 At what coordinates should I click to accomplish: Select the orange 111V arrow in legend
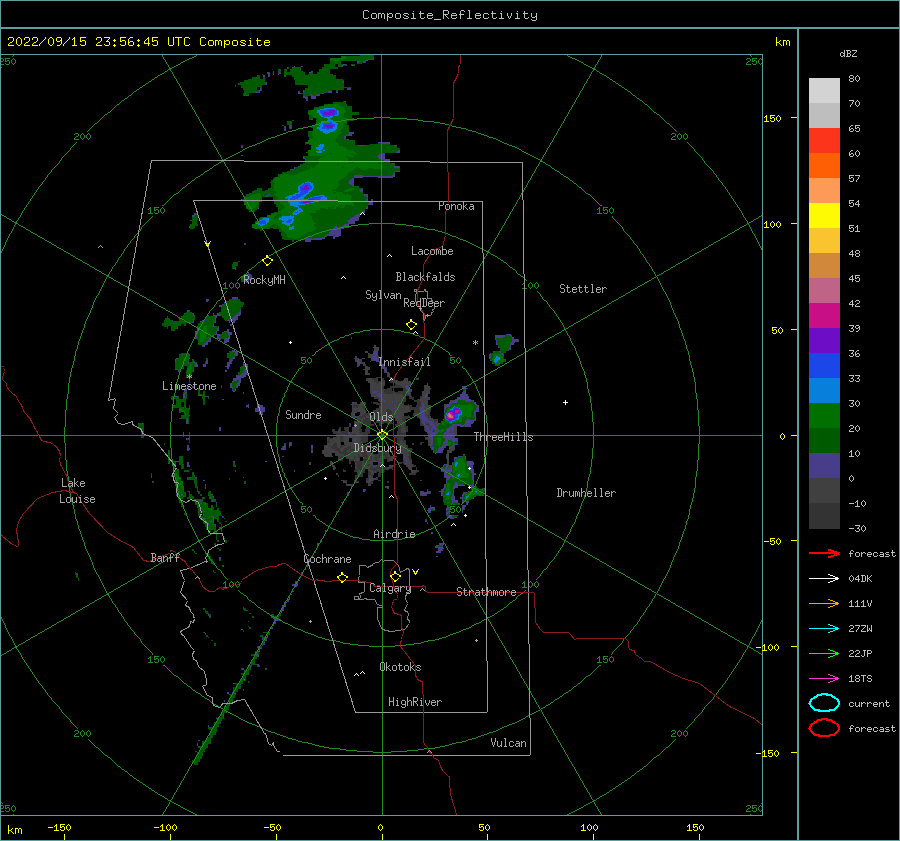(824, 603)
